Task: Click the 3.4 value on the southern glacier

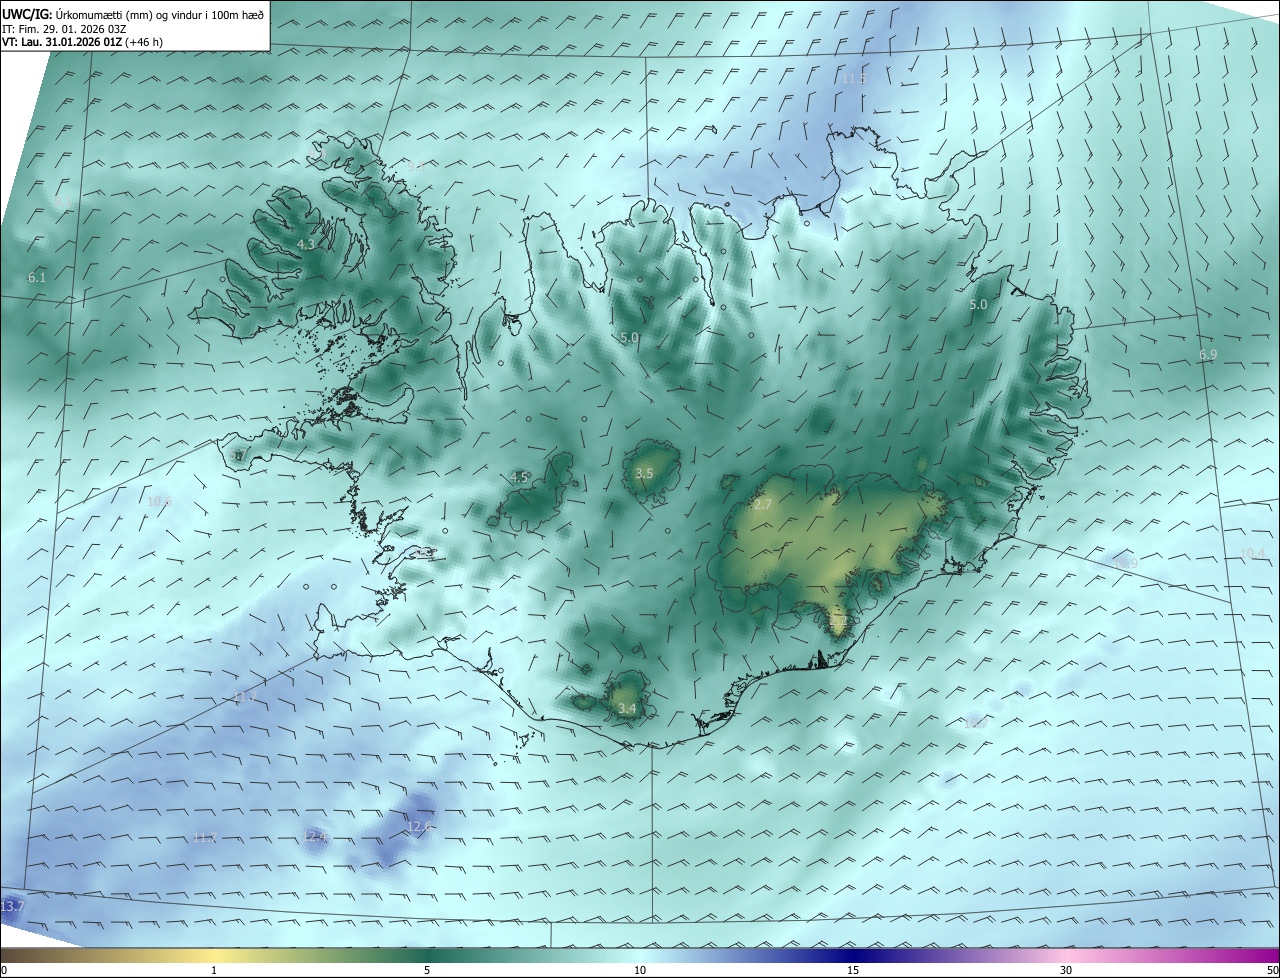Action: pyautogui.click(x=627, y=709)
